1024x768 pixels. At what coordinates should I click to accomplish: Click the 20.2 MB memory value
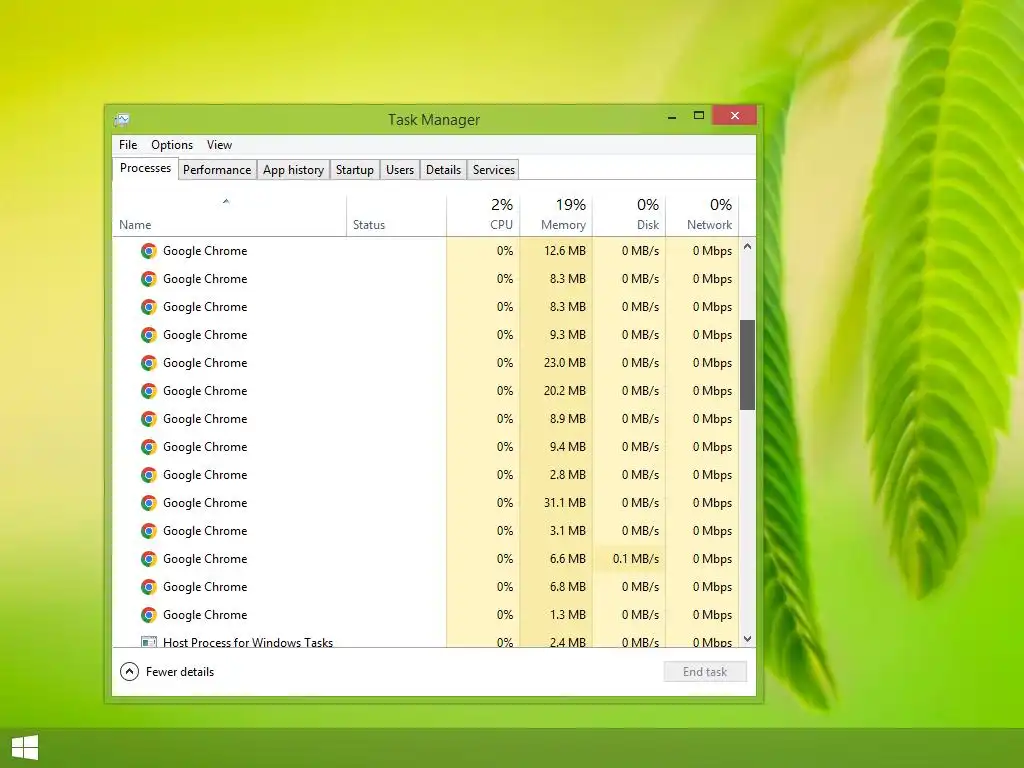pos(564,391)
